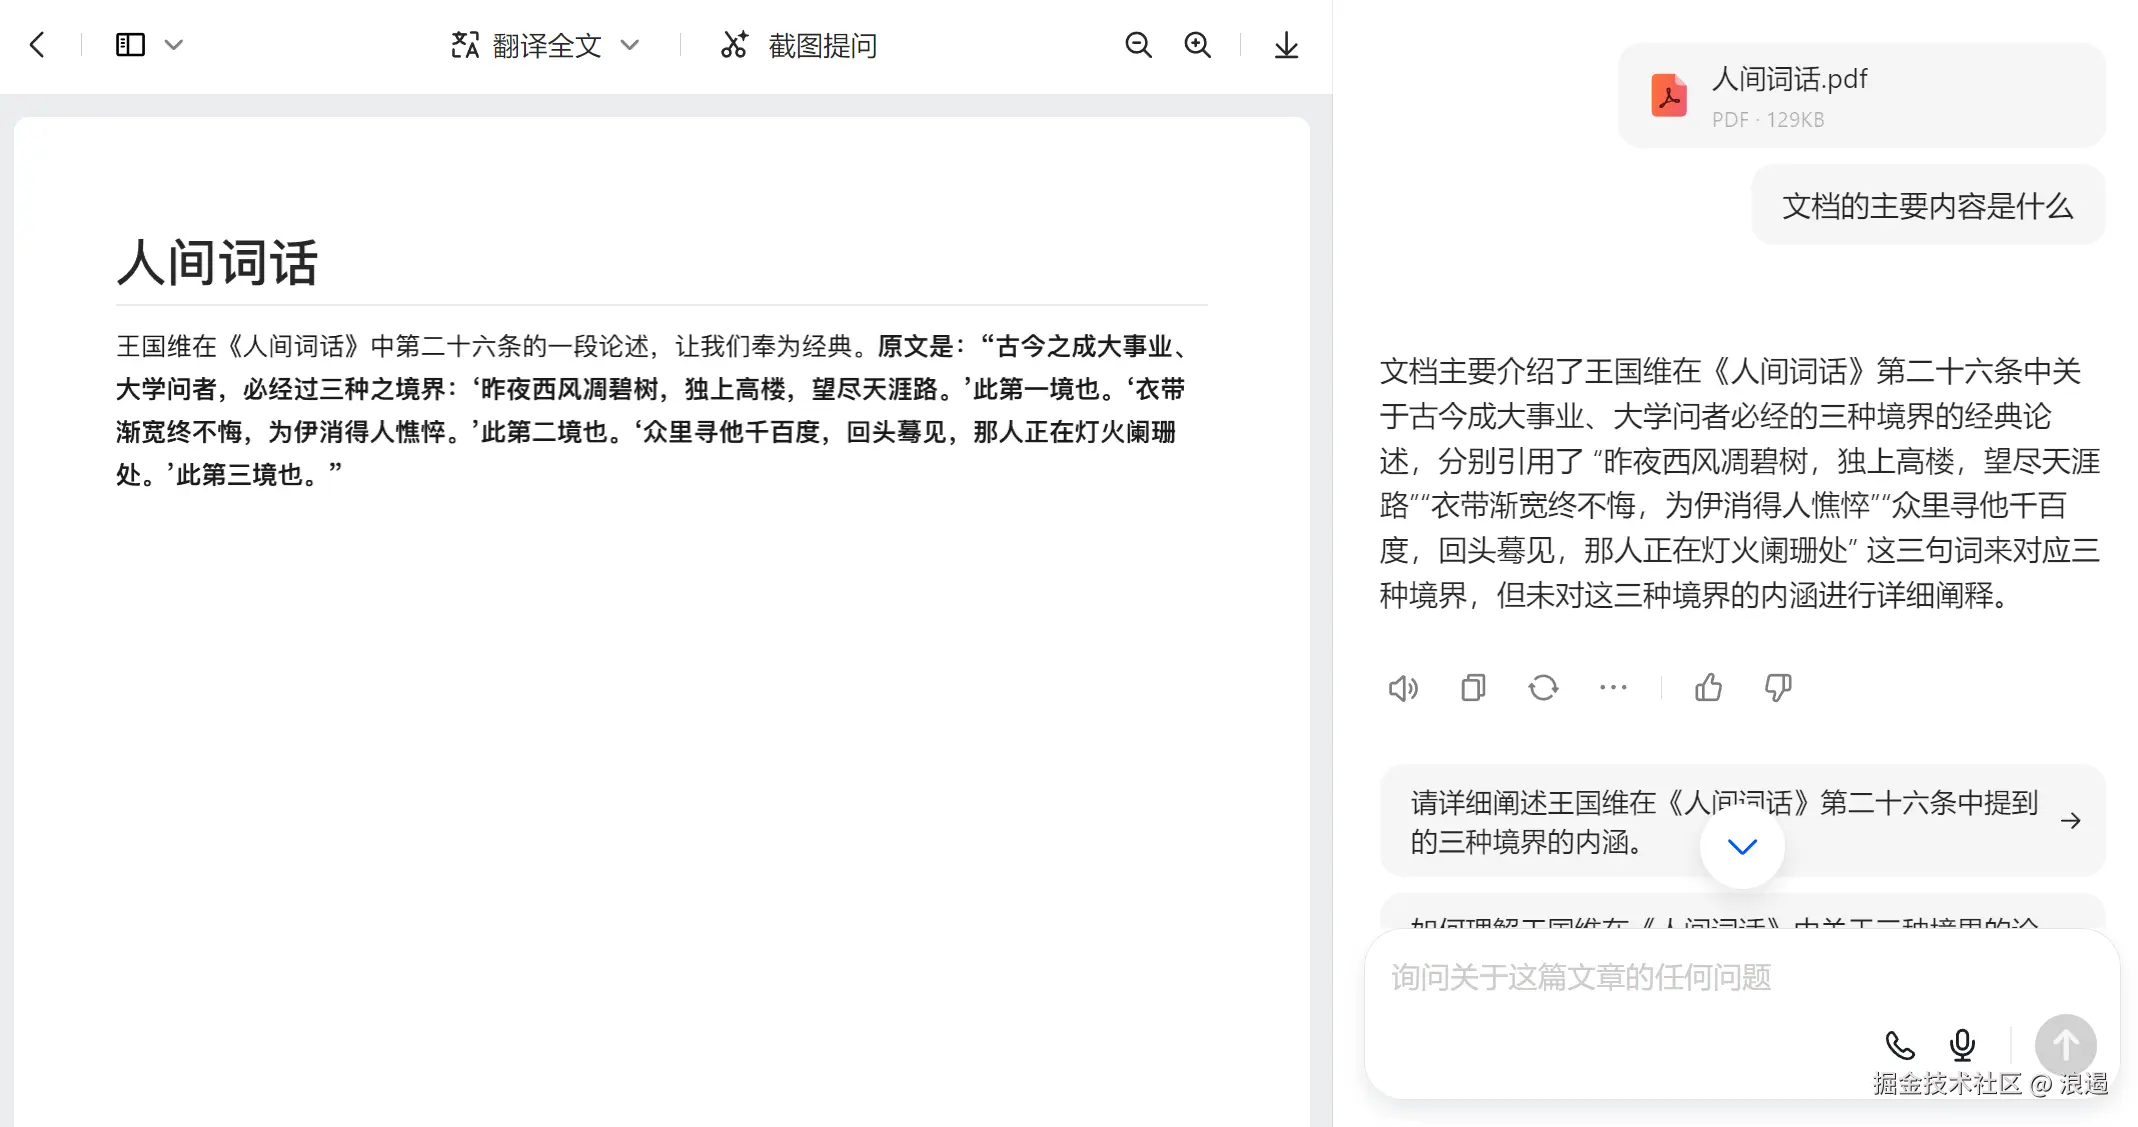Regenerate the response
The height and width of the screenshot is (1127, 2138).
point(1543,688)
